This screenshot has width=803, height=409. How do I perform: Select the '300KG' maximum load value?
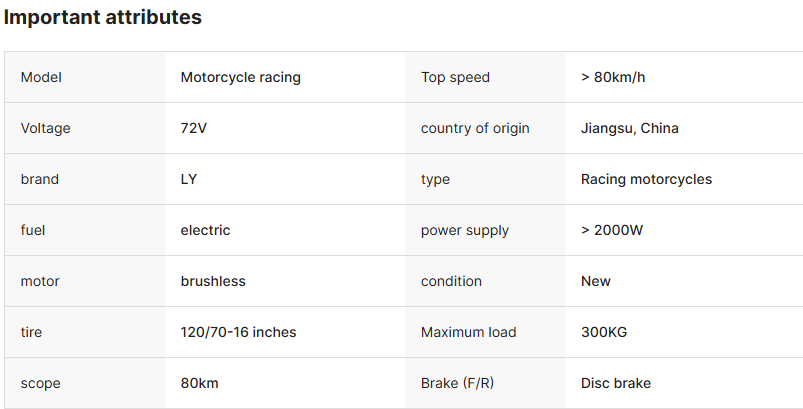pos(603,332)
